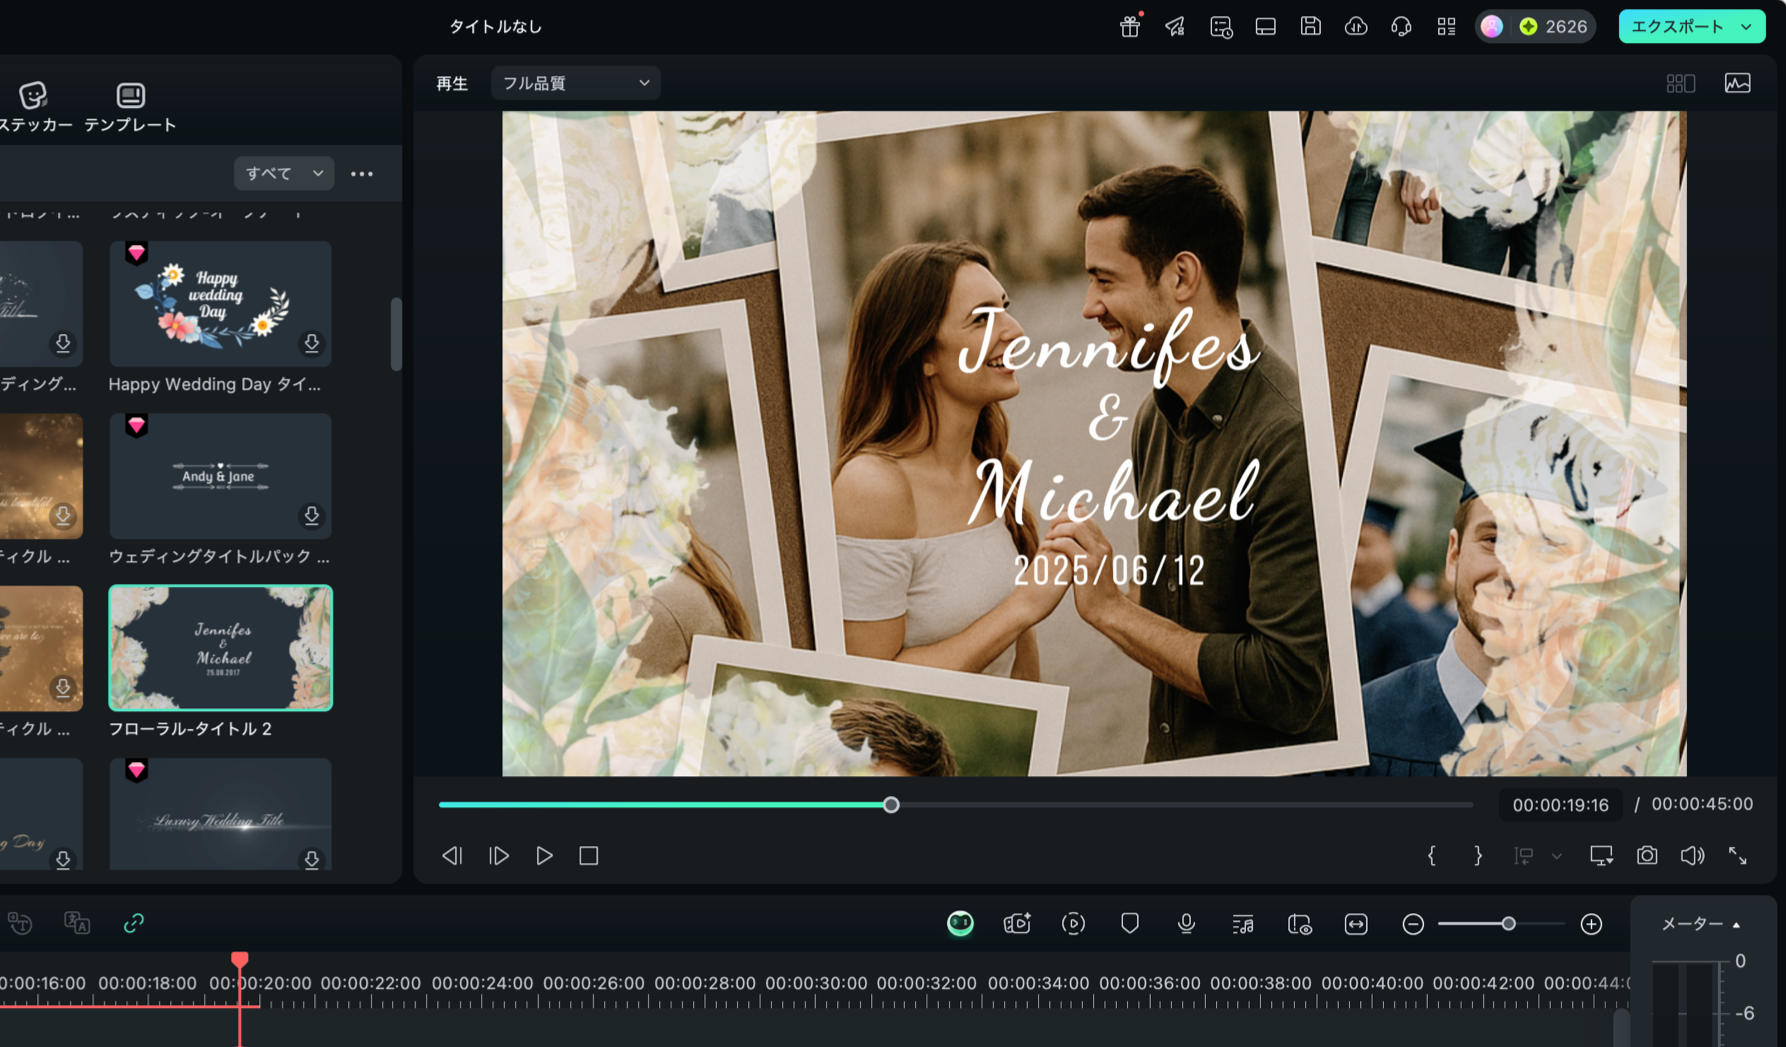Open the すべて filter dropdown
Screen dimensions: 1786x1047
284,173
